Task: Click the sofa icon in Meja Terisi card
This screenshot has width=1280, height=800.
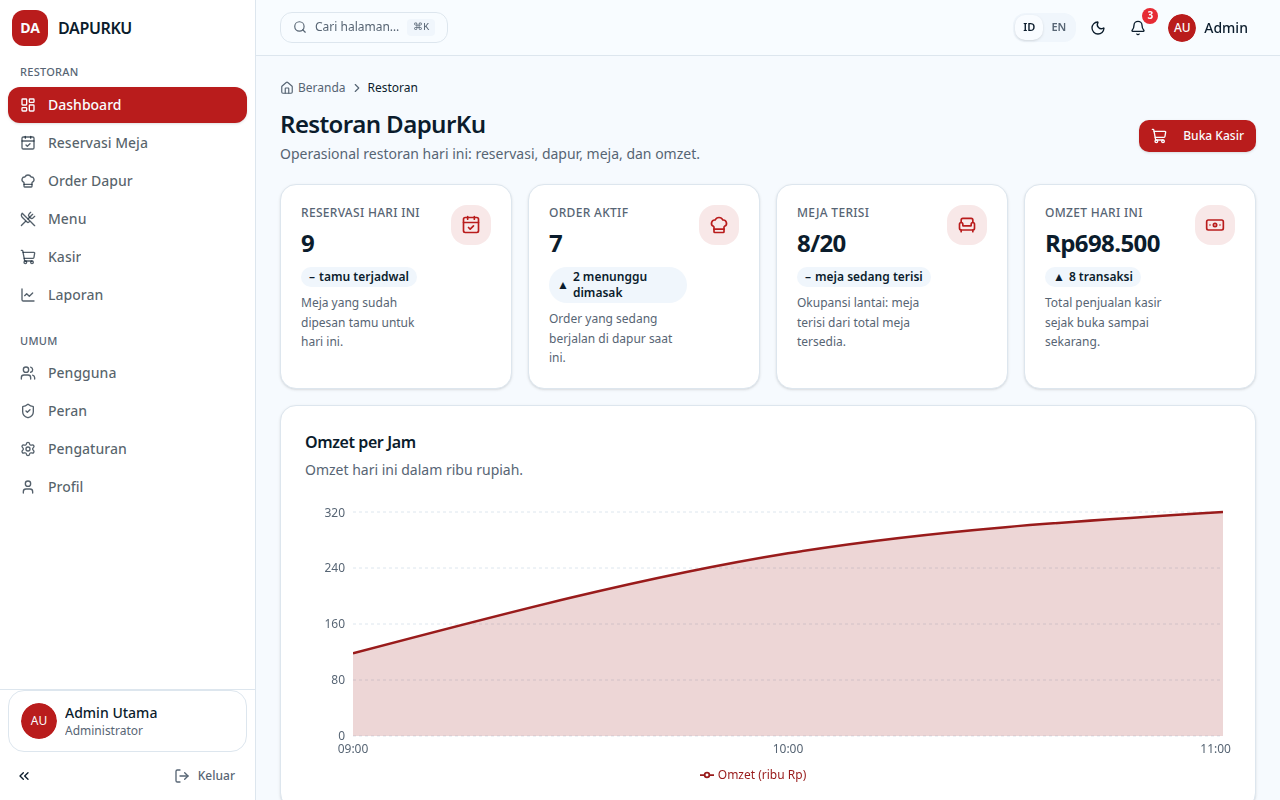Action: click(967, 225)
